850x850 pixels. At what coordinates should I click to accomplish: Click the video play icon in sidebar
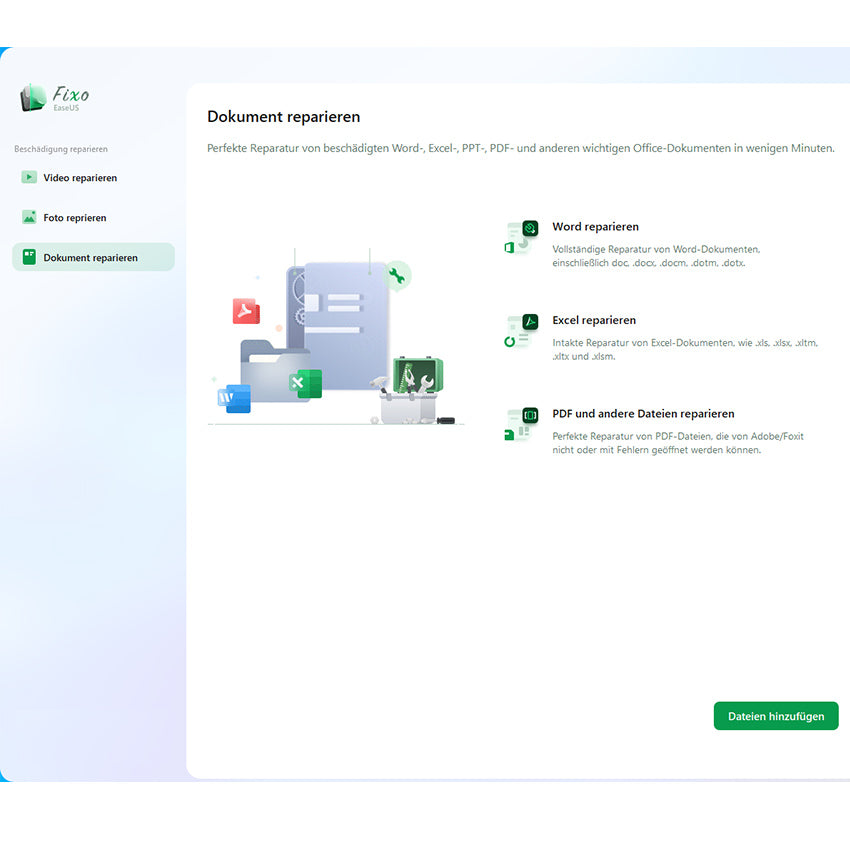(29, 177)
